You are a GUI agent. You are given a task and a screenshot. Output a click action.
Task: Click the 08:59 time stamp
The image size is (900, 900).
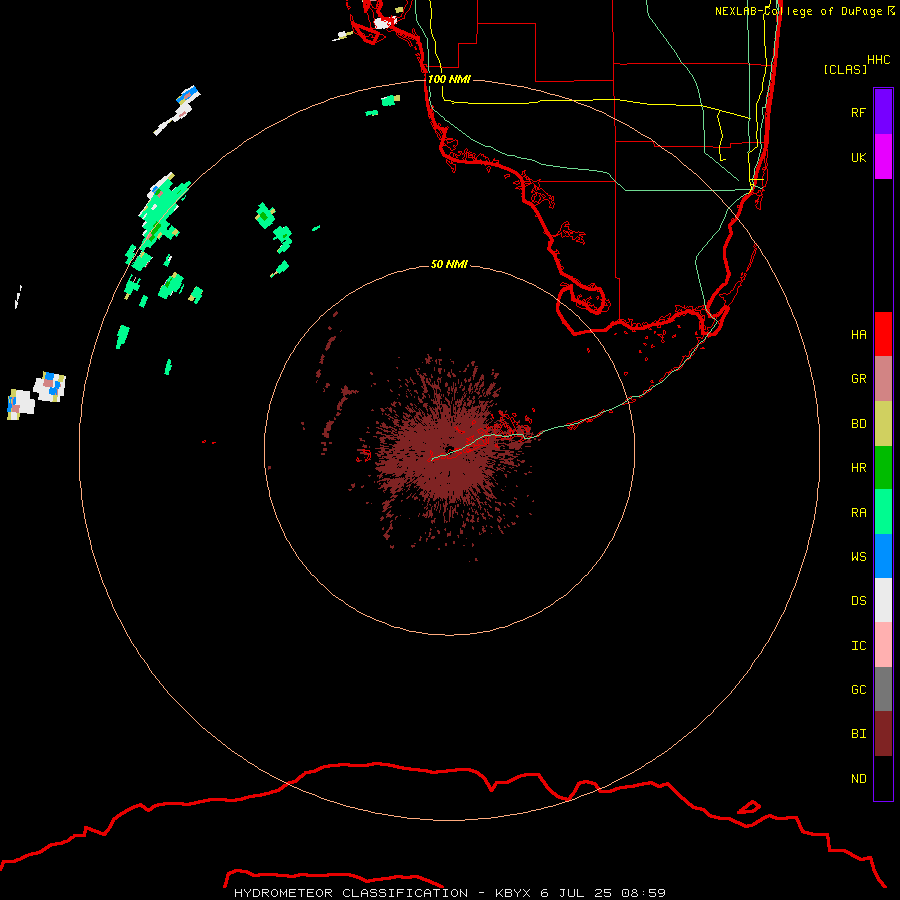(643, 893)
